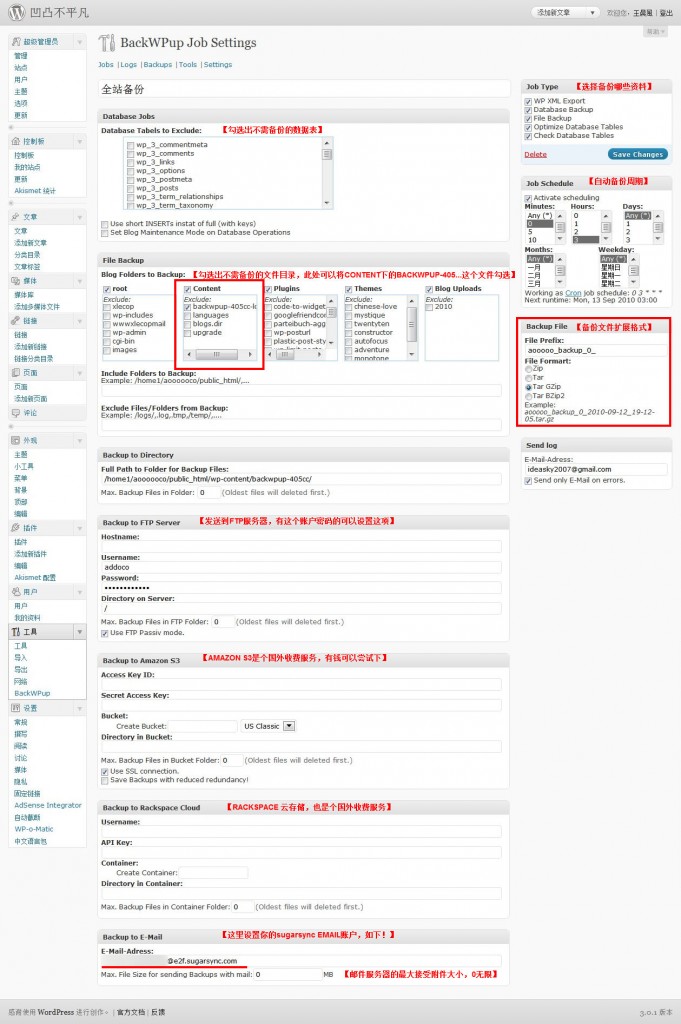Collapse the 外观 sidebar section arrow
The height and width of the screenshot is (1024, 681).
80,441
